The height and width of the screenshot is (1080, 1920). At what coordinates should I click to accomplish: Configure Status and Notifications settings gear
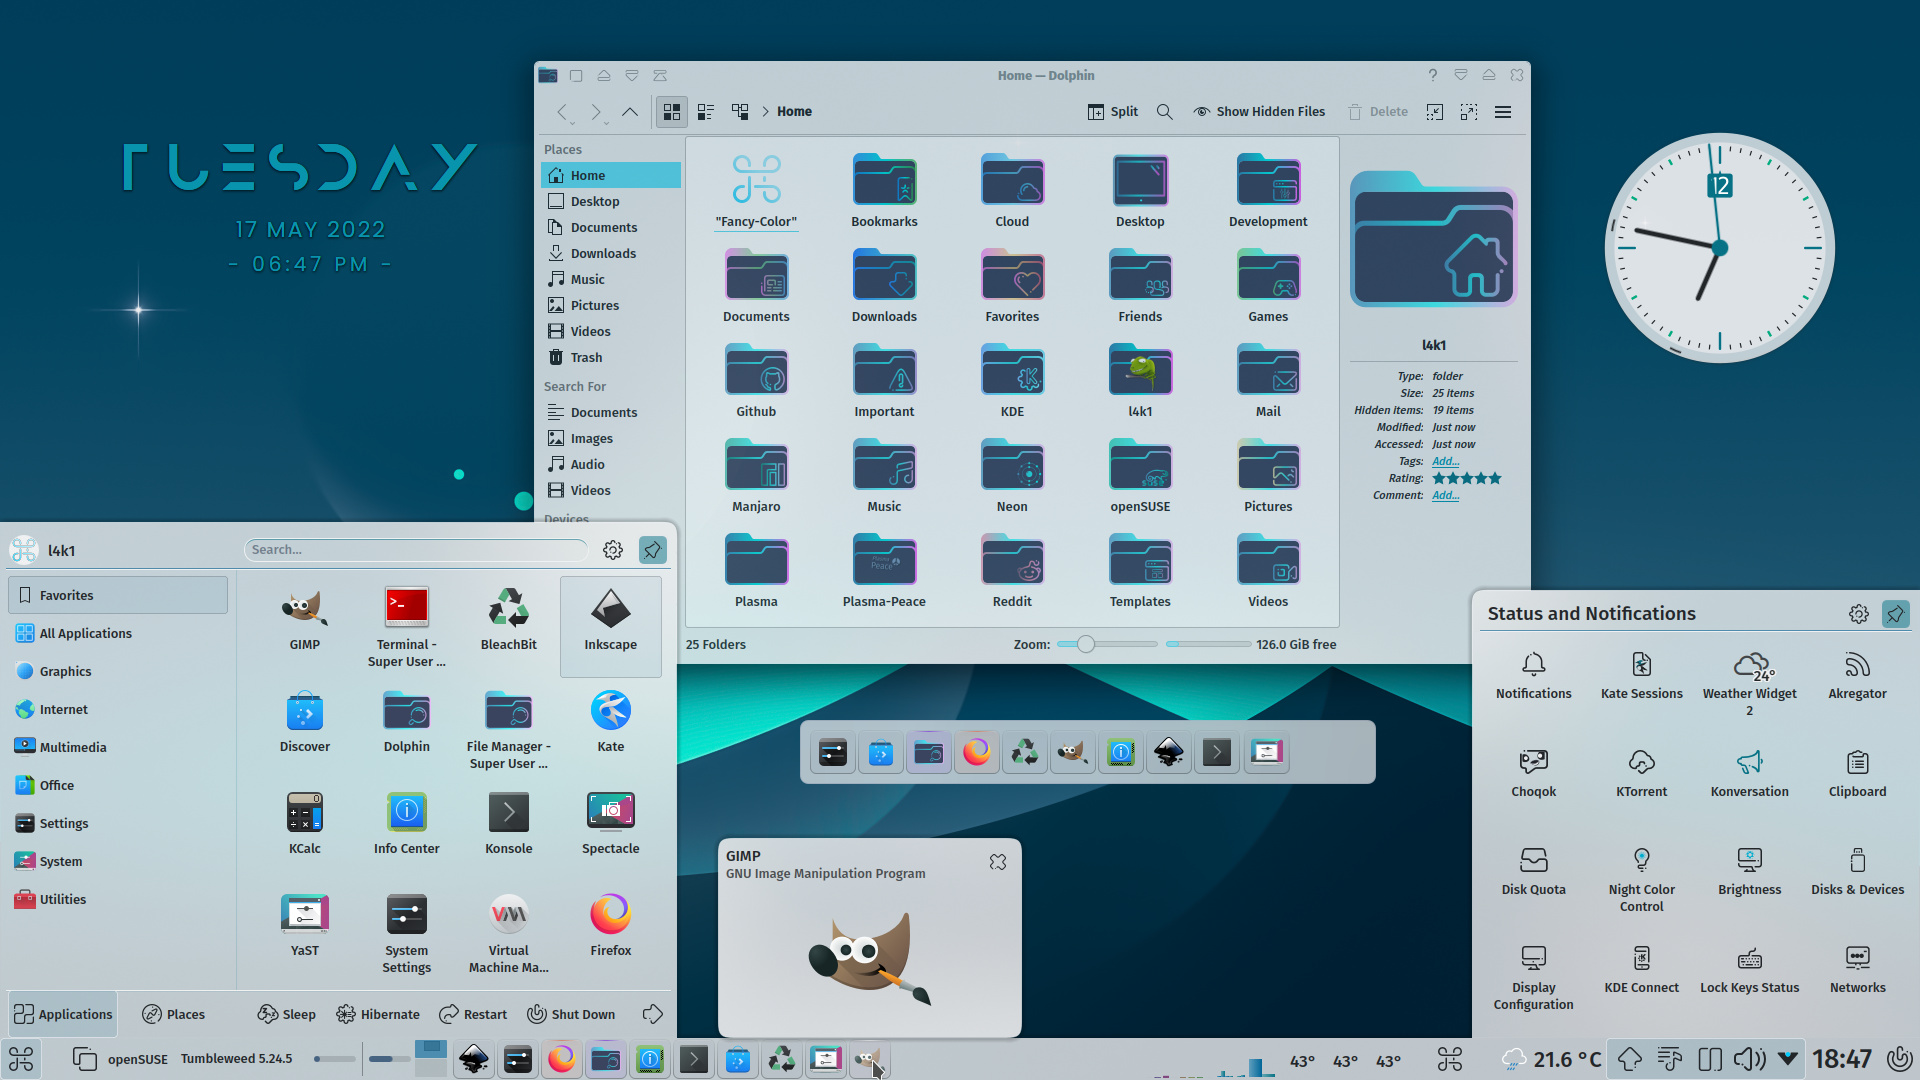[x=1858, y=614]
